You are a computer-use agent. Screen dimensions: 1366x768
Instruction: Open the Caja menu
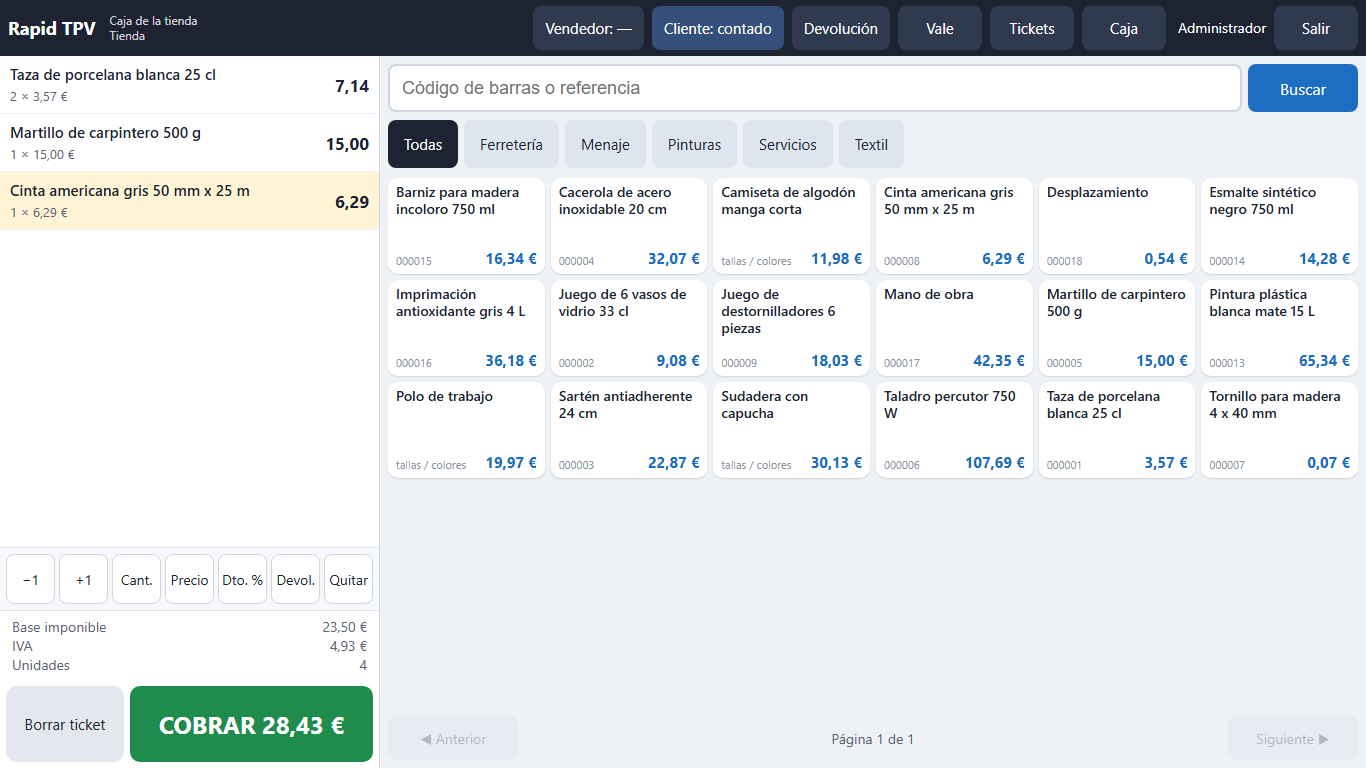click(1124, 28)
